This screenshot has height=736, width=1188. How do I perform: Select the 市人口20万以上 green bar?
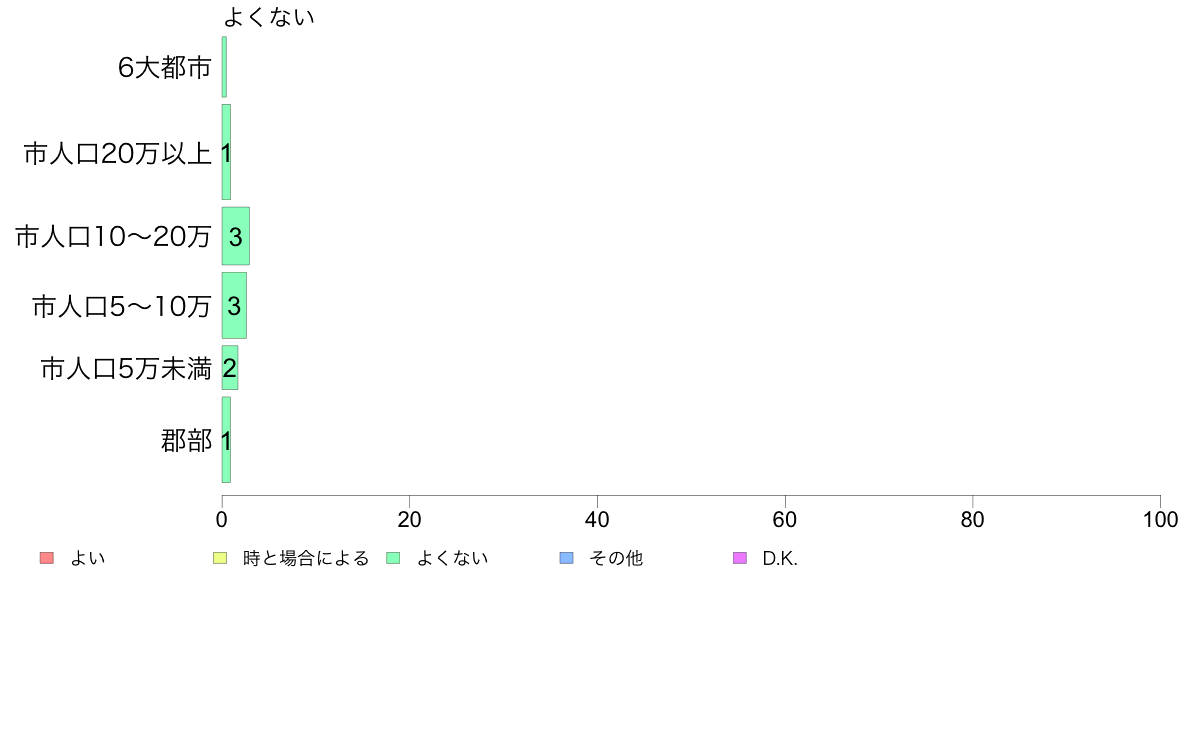click(x=226, y=152)
